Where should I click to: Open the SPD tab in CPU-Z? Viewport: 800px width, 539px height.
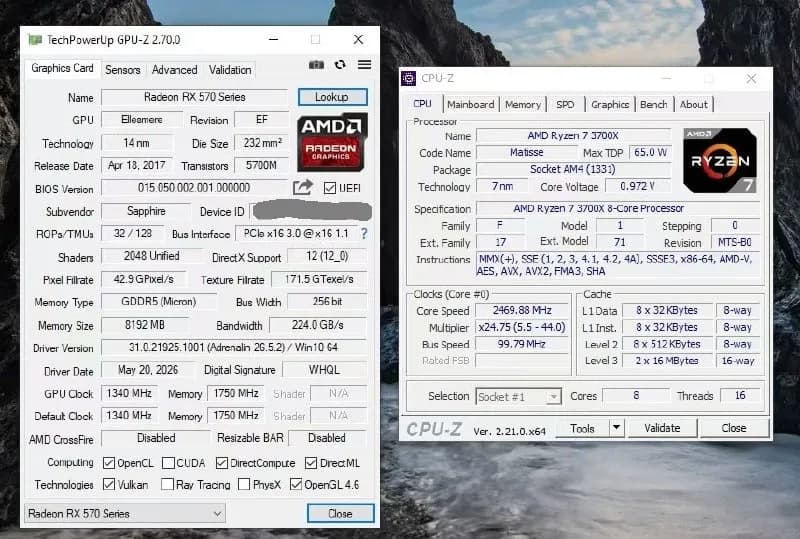point(565,105)
